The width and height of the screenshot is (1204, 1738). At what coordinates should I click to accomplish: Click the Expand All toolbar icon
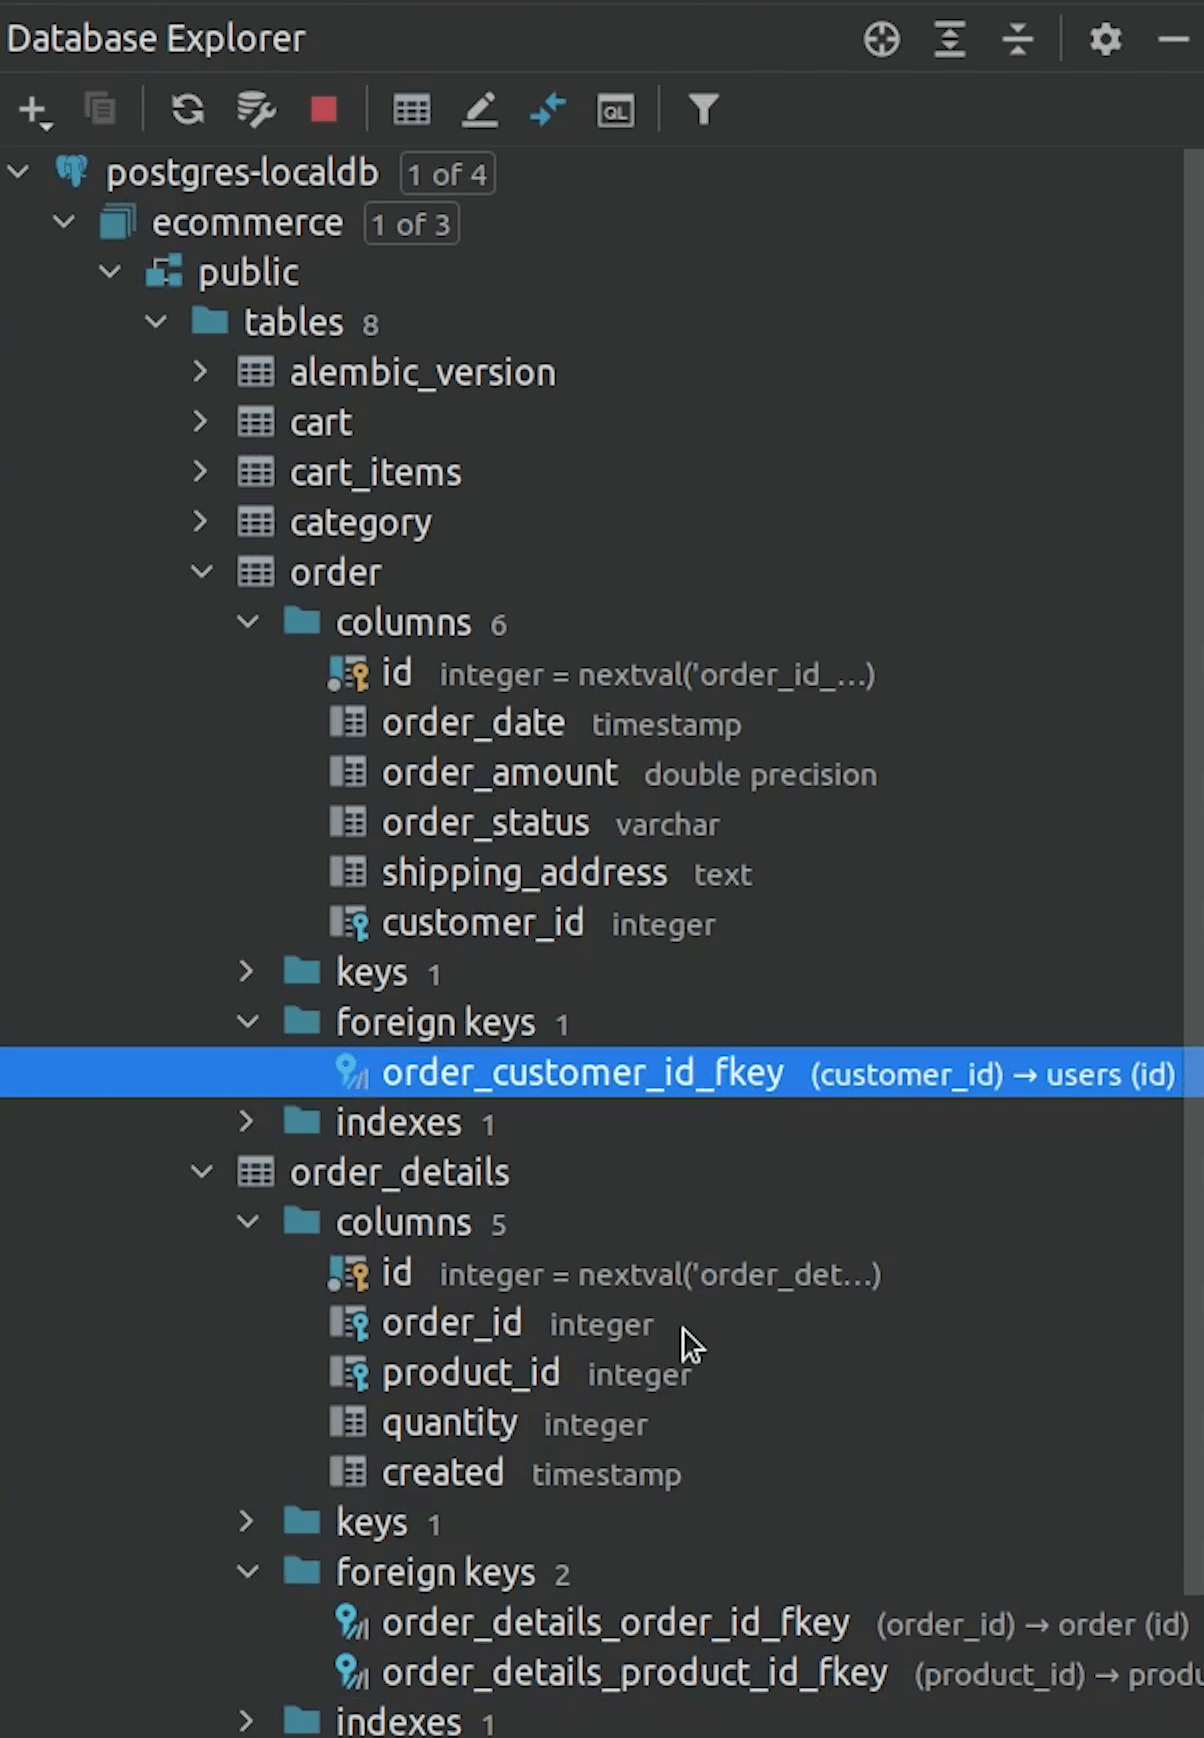[949, 40]
